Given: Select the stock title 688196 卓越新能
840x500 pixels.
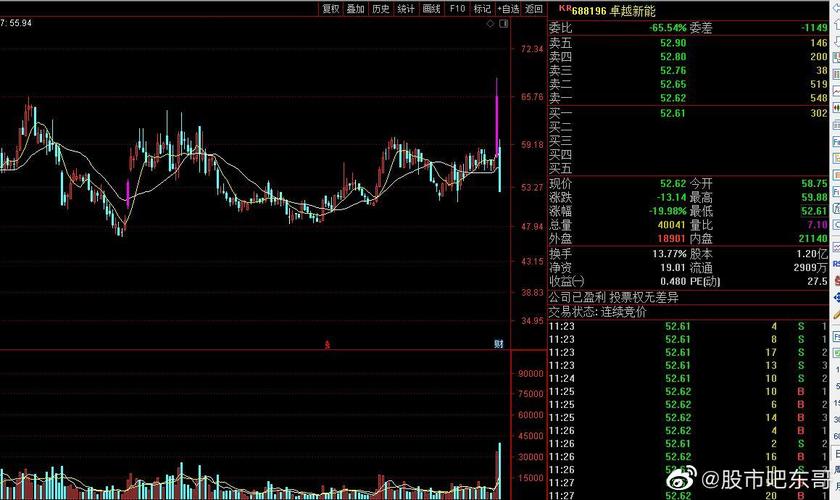Looking at the screenshot, I should tap(613, 11).
